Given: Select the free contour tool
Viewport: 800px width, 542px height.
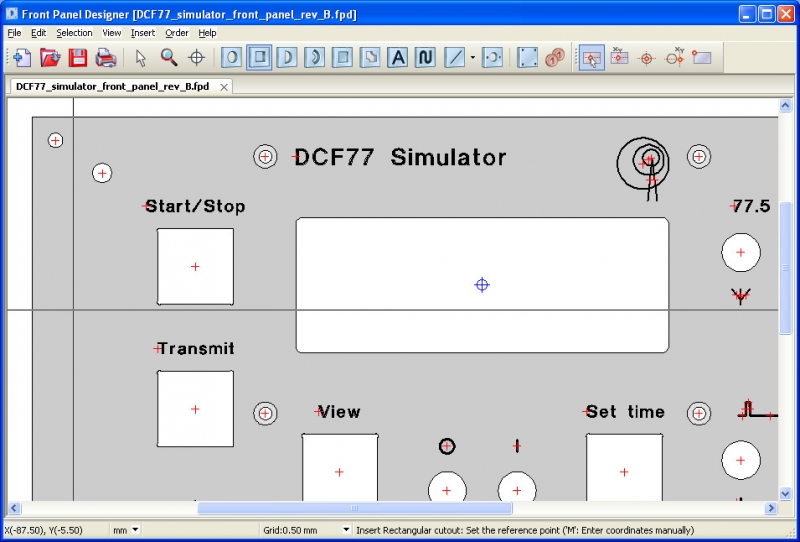Looking at the screenshot, I should tap(370, 57).
